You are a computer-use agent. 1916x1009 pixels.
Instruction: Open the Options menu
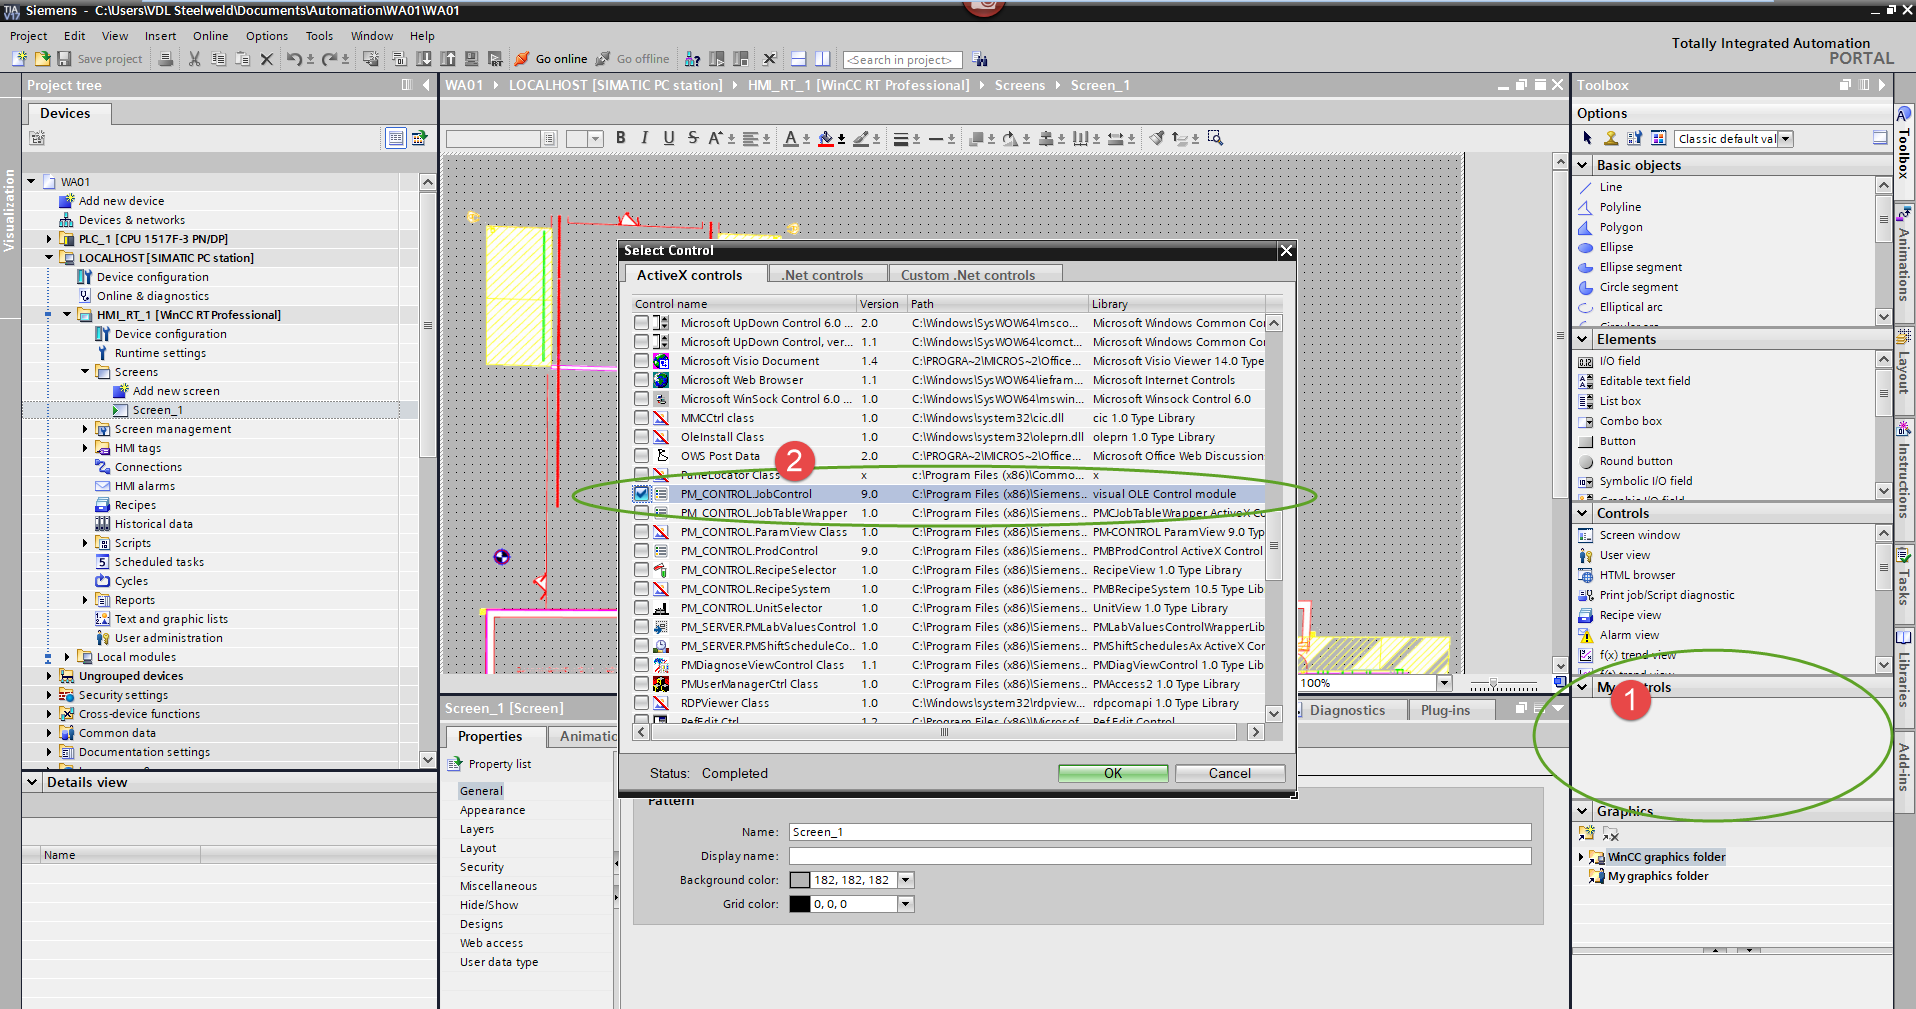click(x=266, y=36)
